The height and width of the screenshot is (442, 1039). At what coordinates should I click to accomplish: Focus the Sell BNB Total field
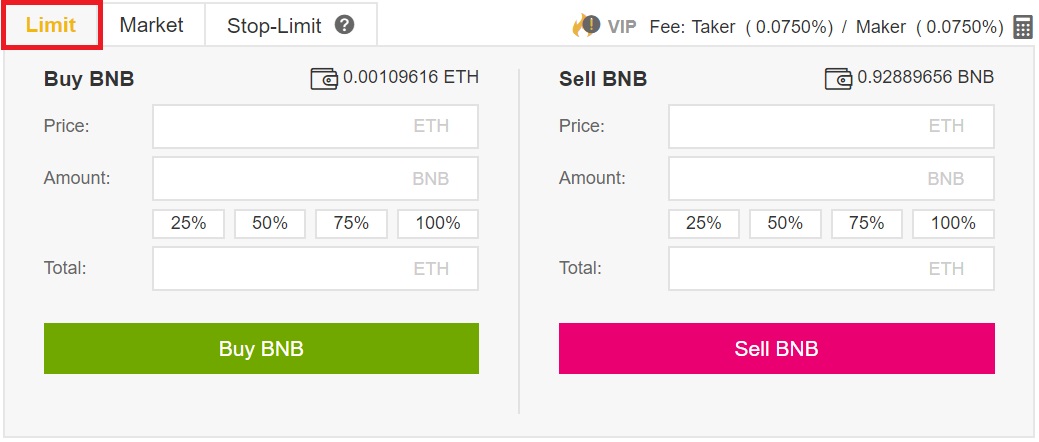(x=831, y=268)
